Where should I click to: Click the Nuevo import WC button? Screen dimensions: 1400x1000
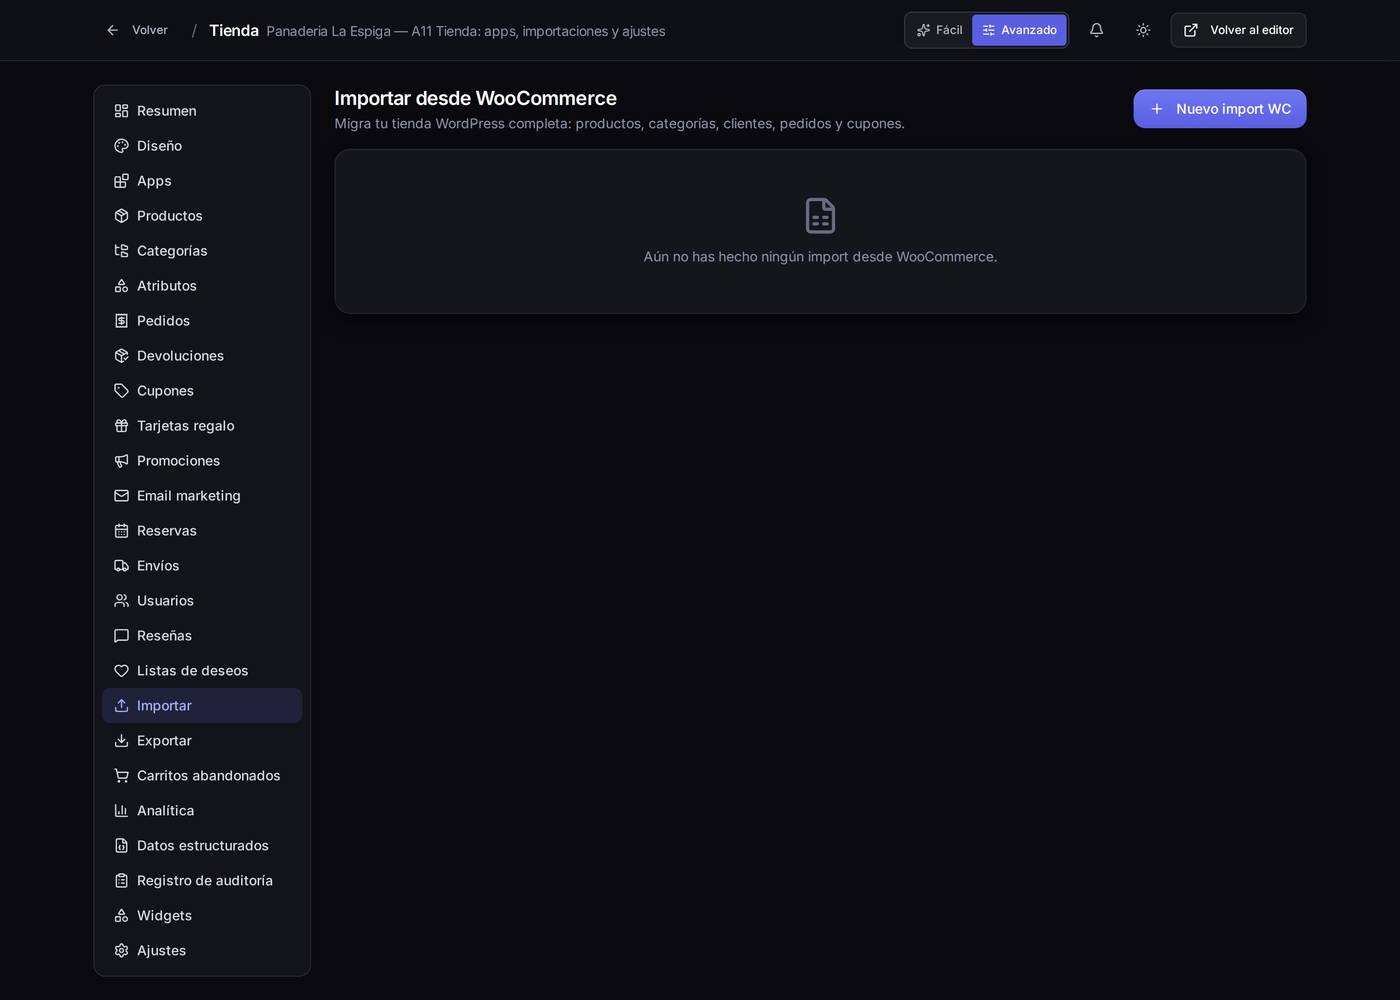[x=1219, y=109]
